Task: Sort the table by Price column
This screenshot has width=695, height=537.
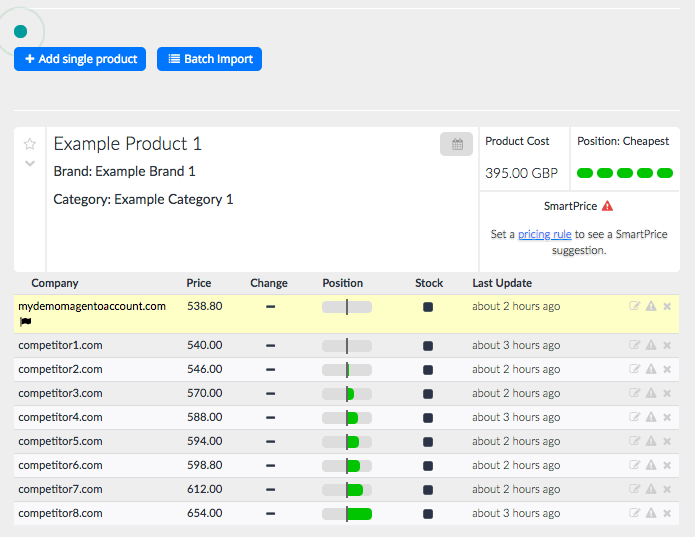Action: [198, 283]
